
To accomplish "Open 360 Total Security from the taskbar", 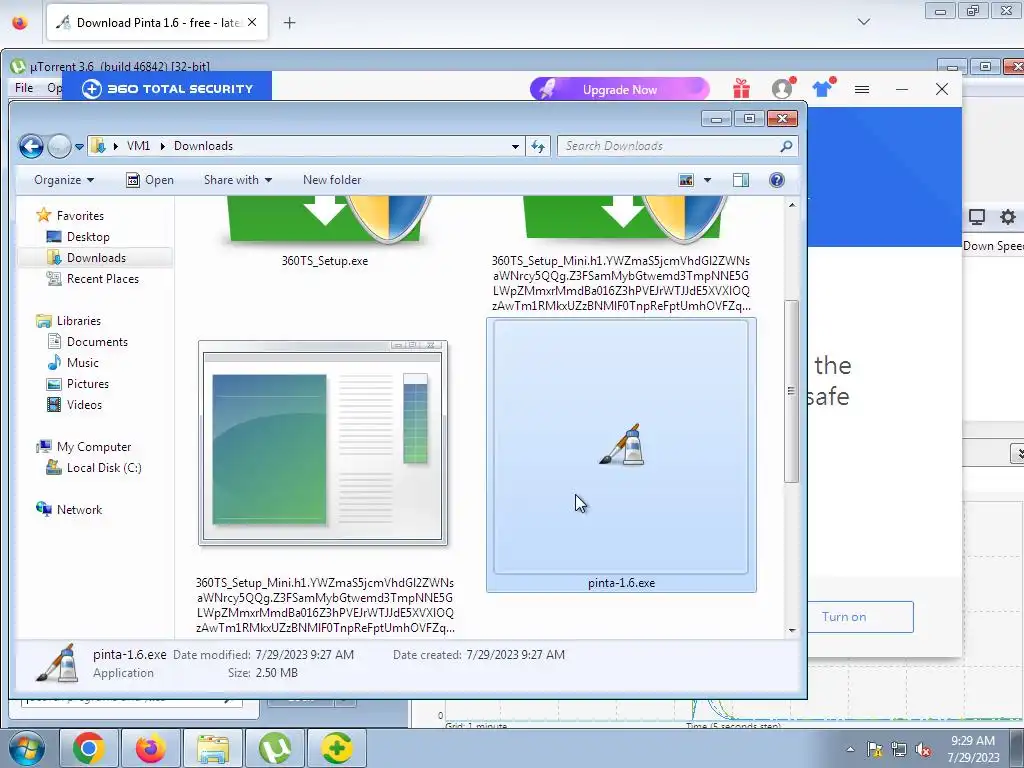I will click(337, 748).
